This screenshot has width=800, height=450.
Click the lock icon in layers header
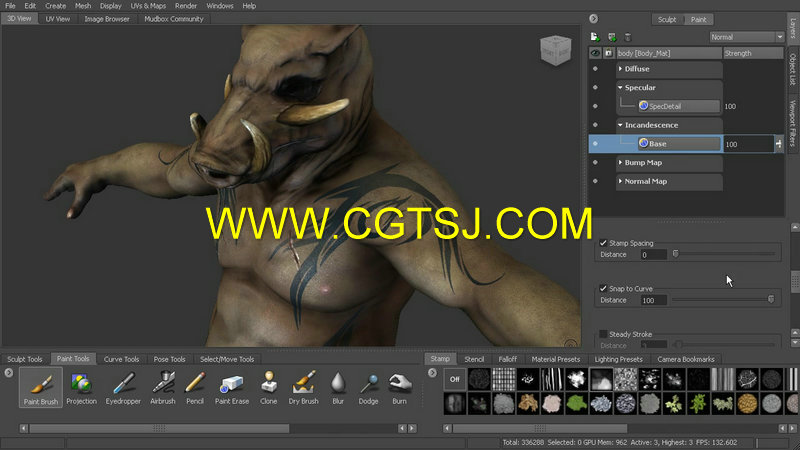pyautogui.click(x=608, y=53)
